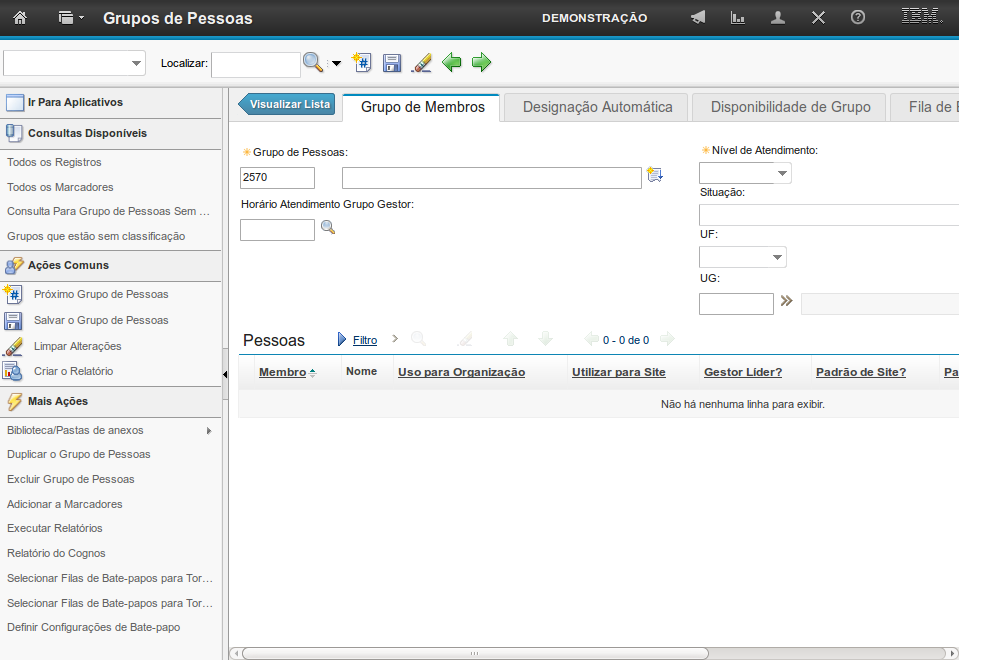Click the save diskette toolbar icon
The height and width of the screenshot is (665, 989).
392,63
